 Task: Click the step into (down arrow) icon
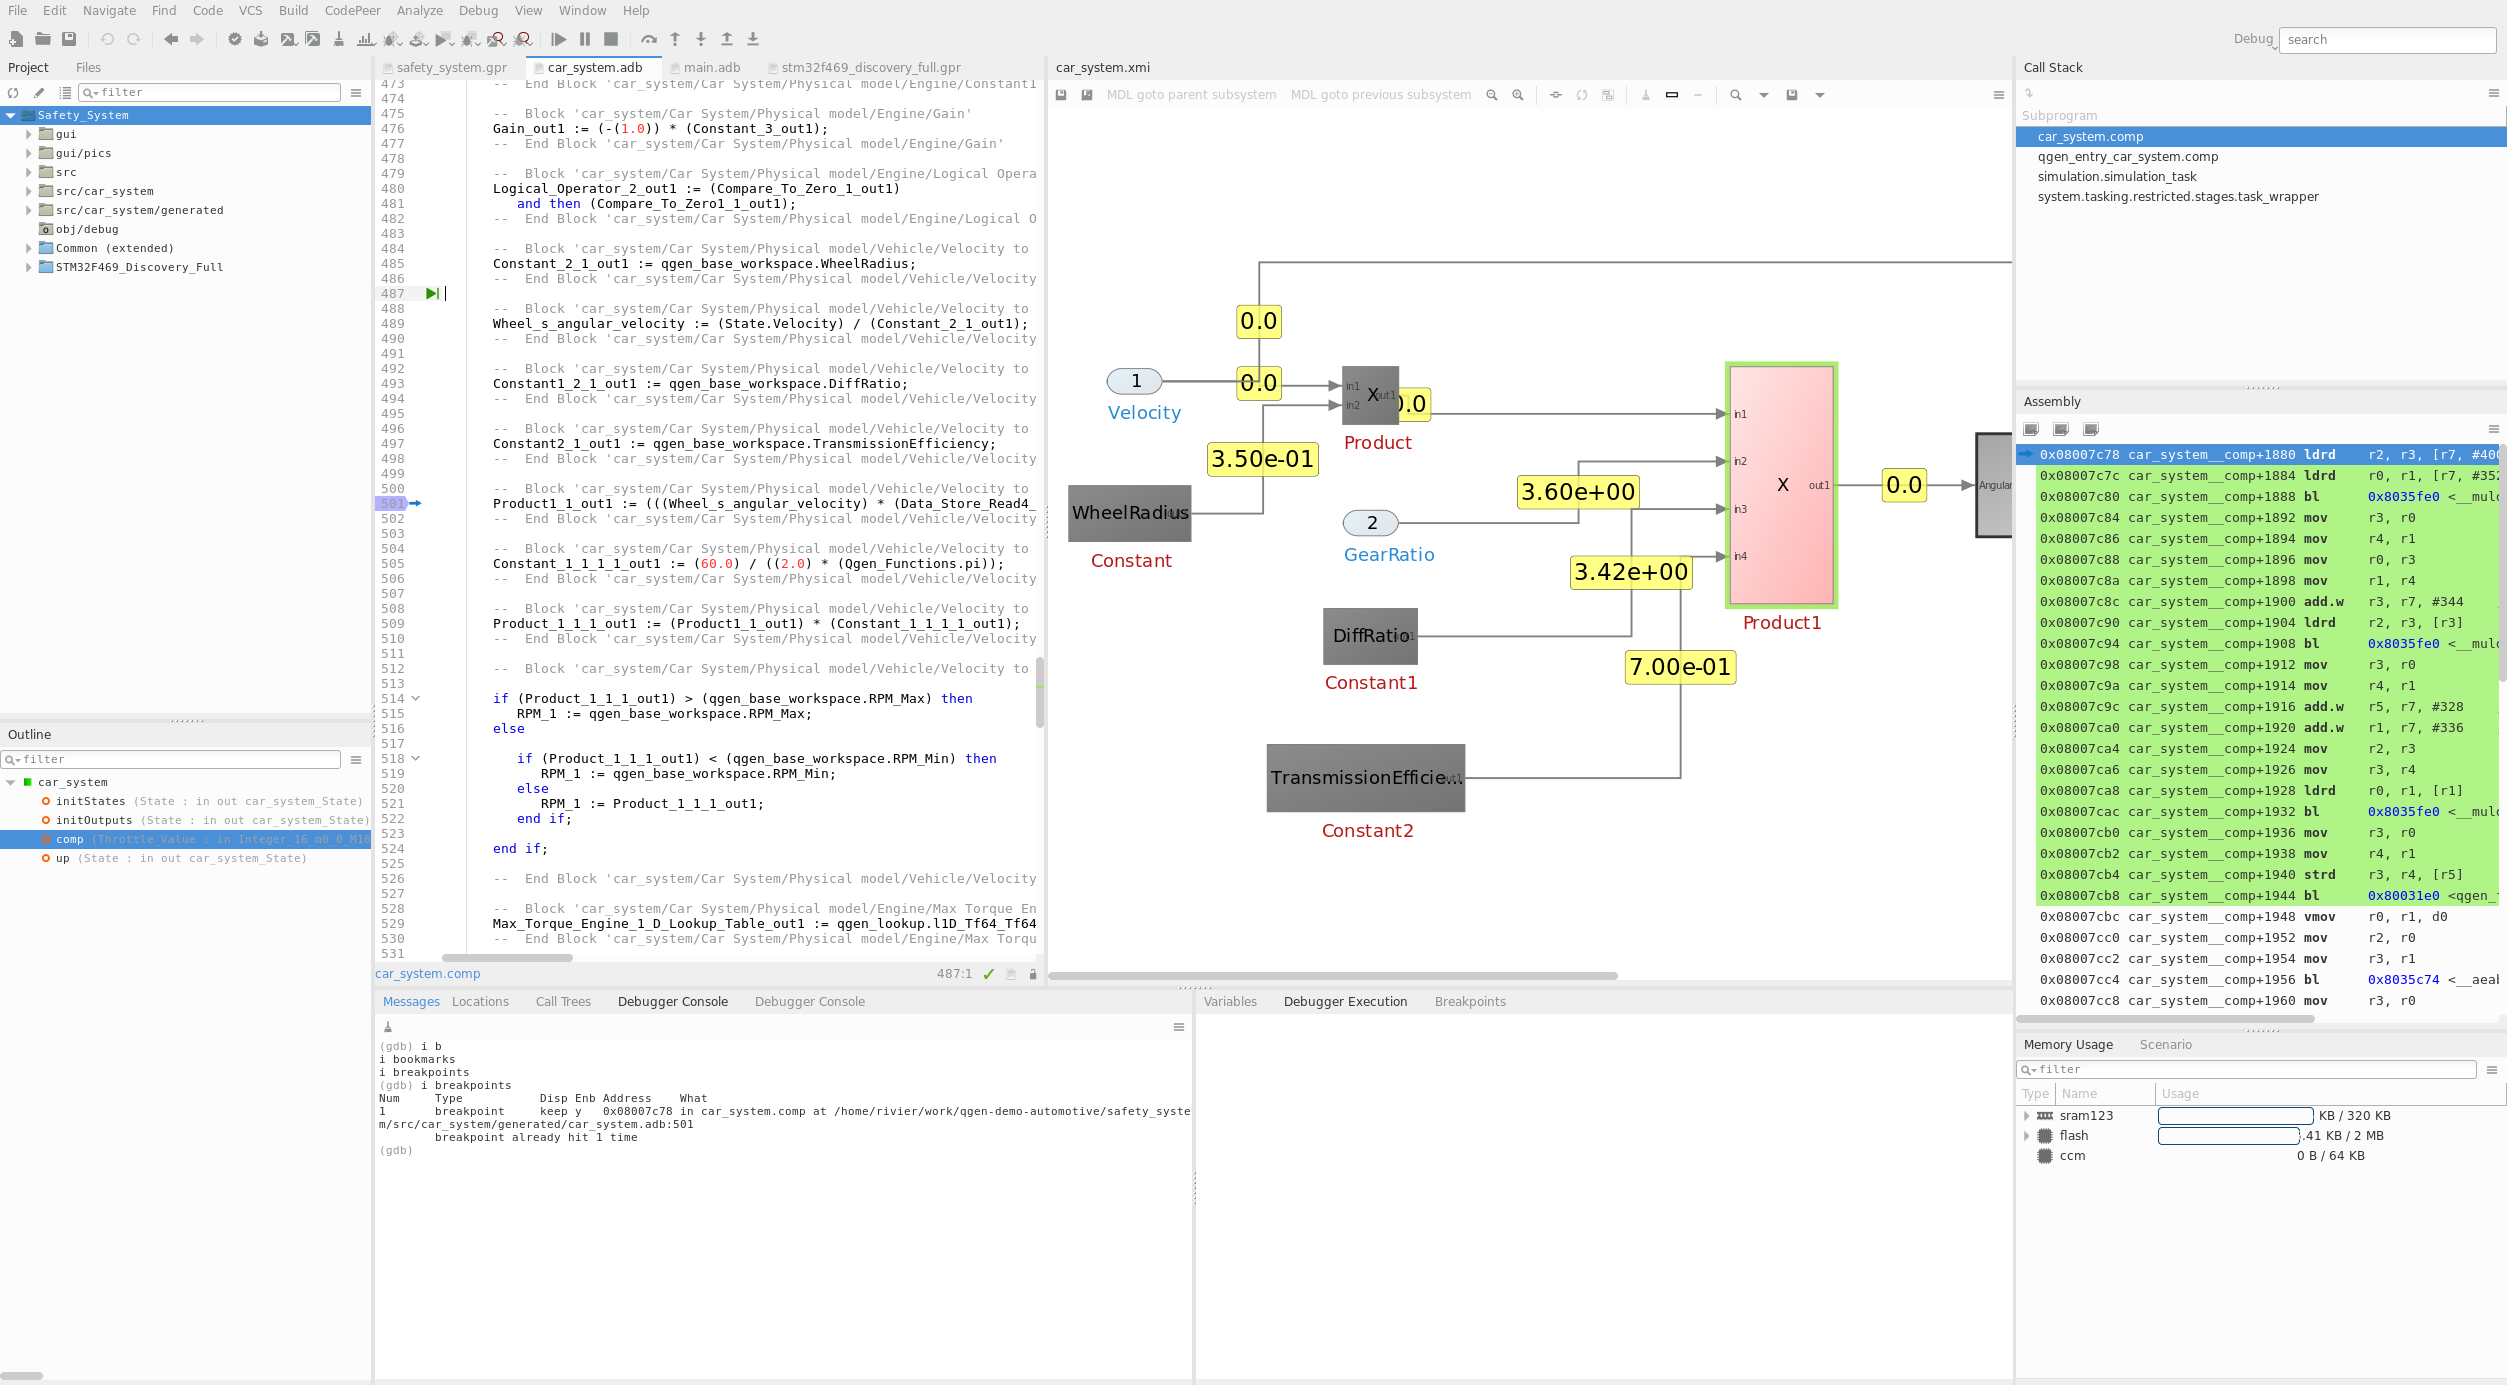(701, 39)
